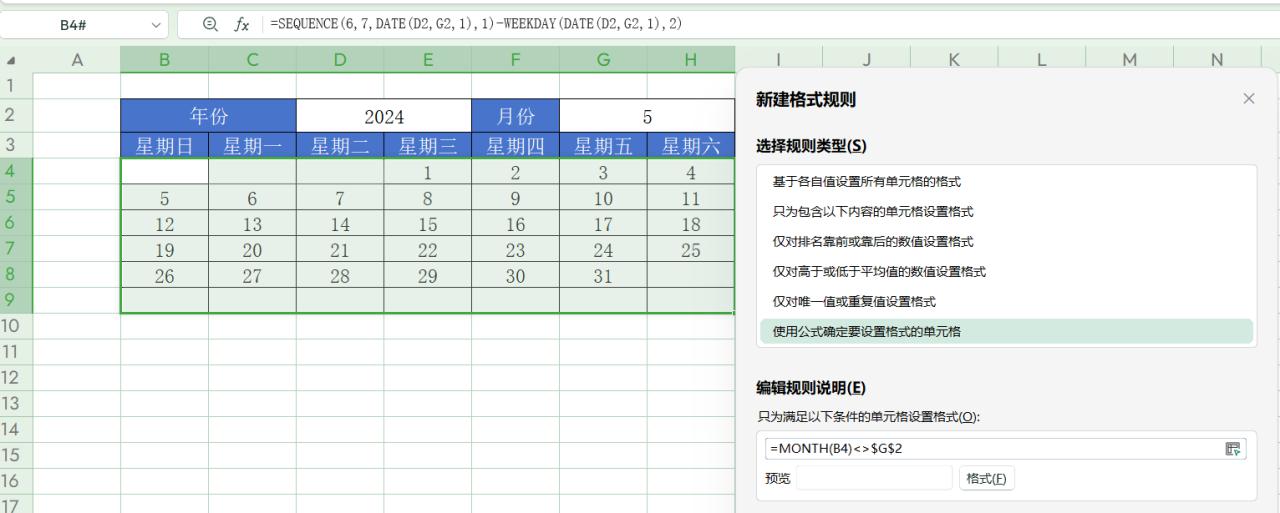Viewport: 1280px width, 513px height.
Task: Select row 17 header
Action: coord(16,505)
